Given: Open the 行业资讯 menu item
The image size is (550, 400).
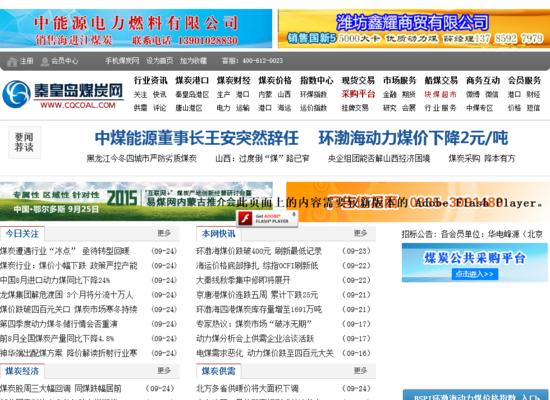Looking at the screenshot, I should 150,80.
